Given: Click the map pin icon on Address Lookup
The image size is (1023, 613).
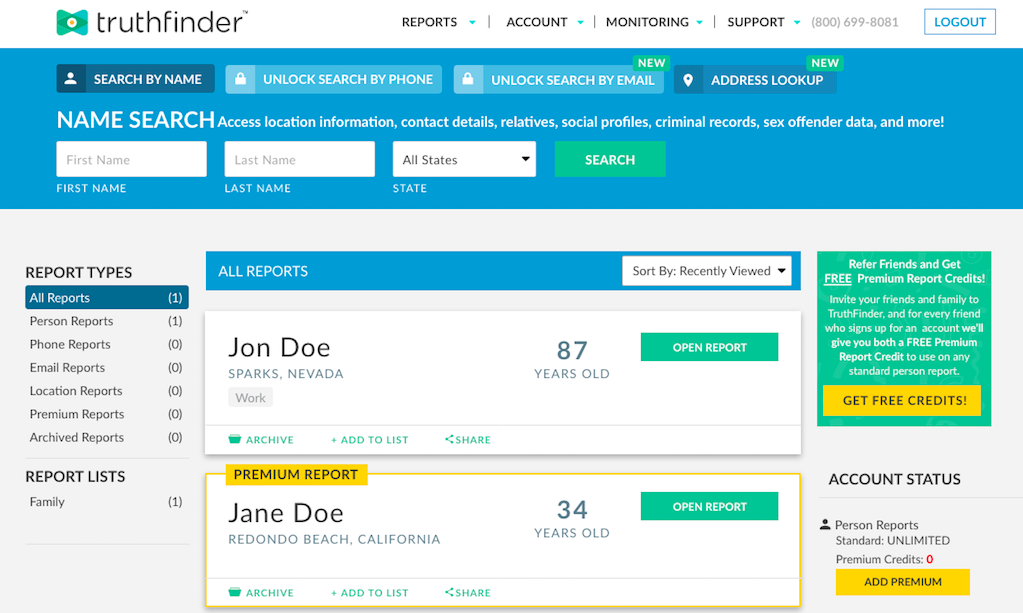Looking at the screenshot, I should tap(688, 80).
